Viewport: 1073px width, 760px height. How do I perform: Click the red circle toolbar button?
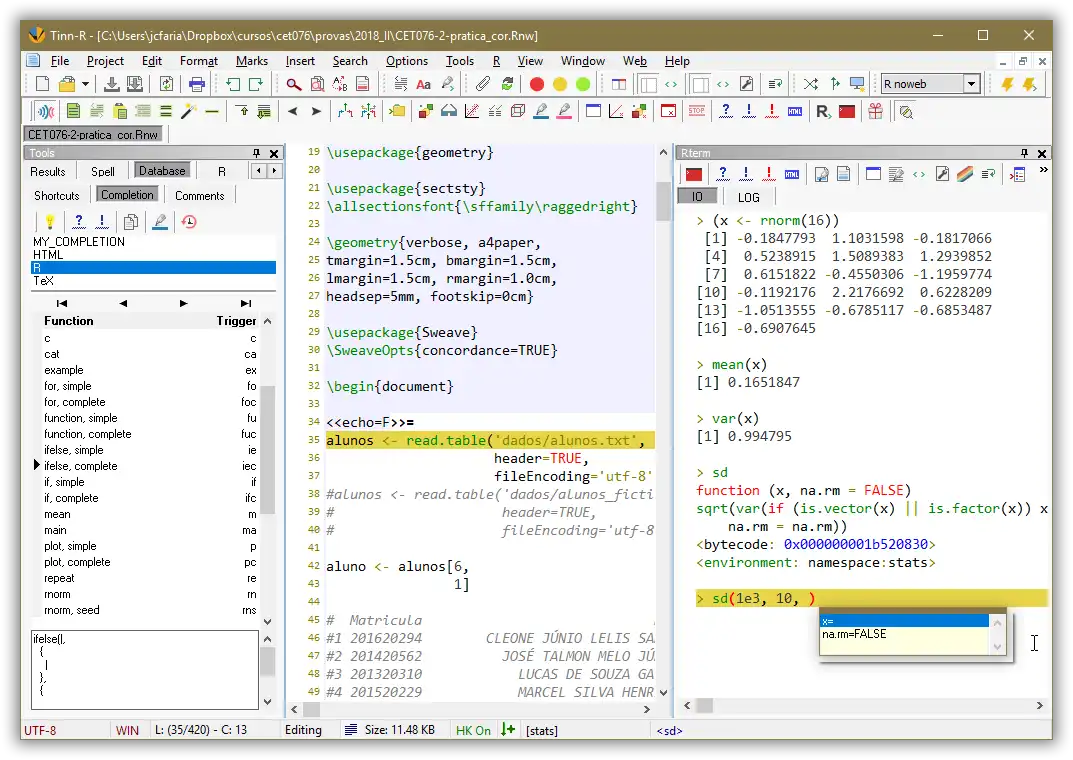pyautogui.click(x=537, y=85)
